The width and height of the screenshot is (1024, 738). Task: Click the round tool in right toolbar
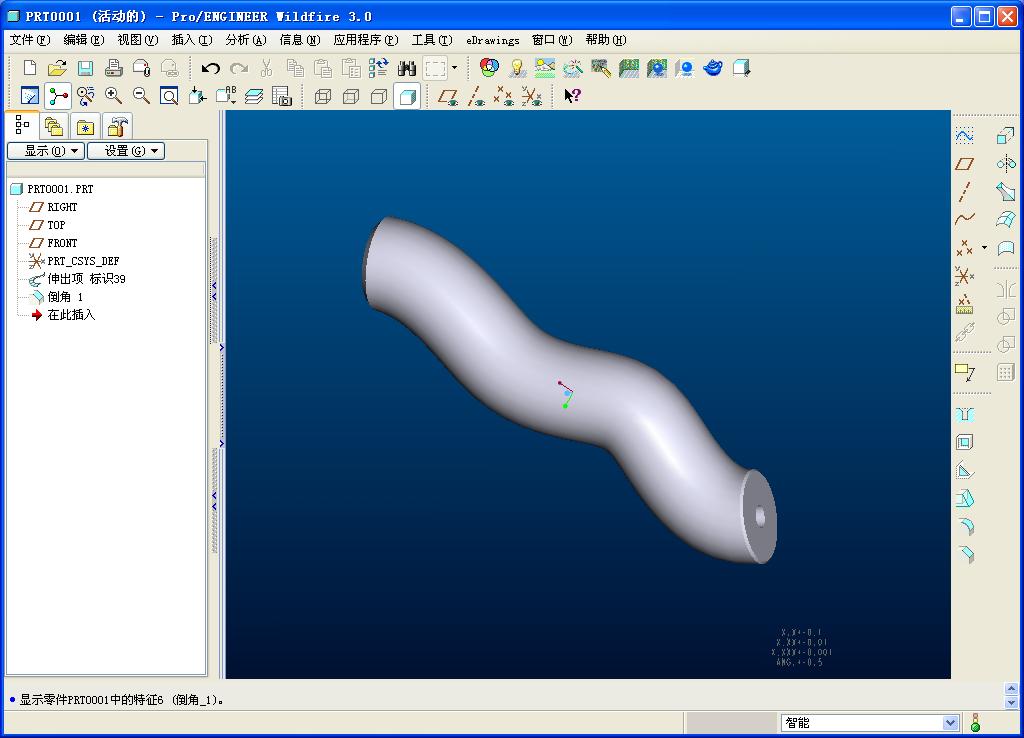pos(965,526)
